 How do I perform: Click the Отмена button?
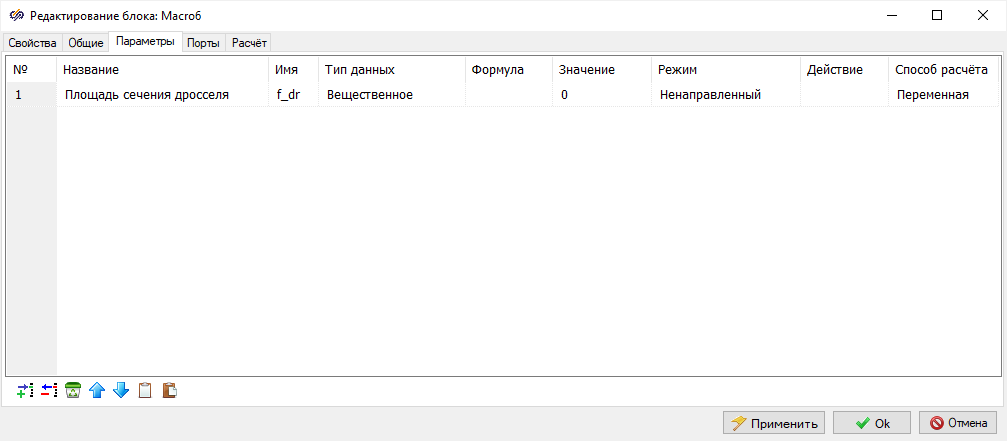pyautogui.click(x=958, y=423)
